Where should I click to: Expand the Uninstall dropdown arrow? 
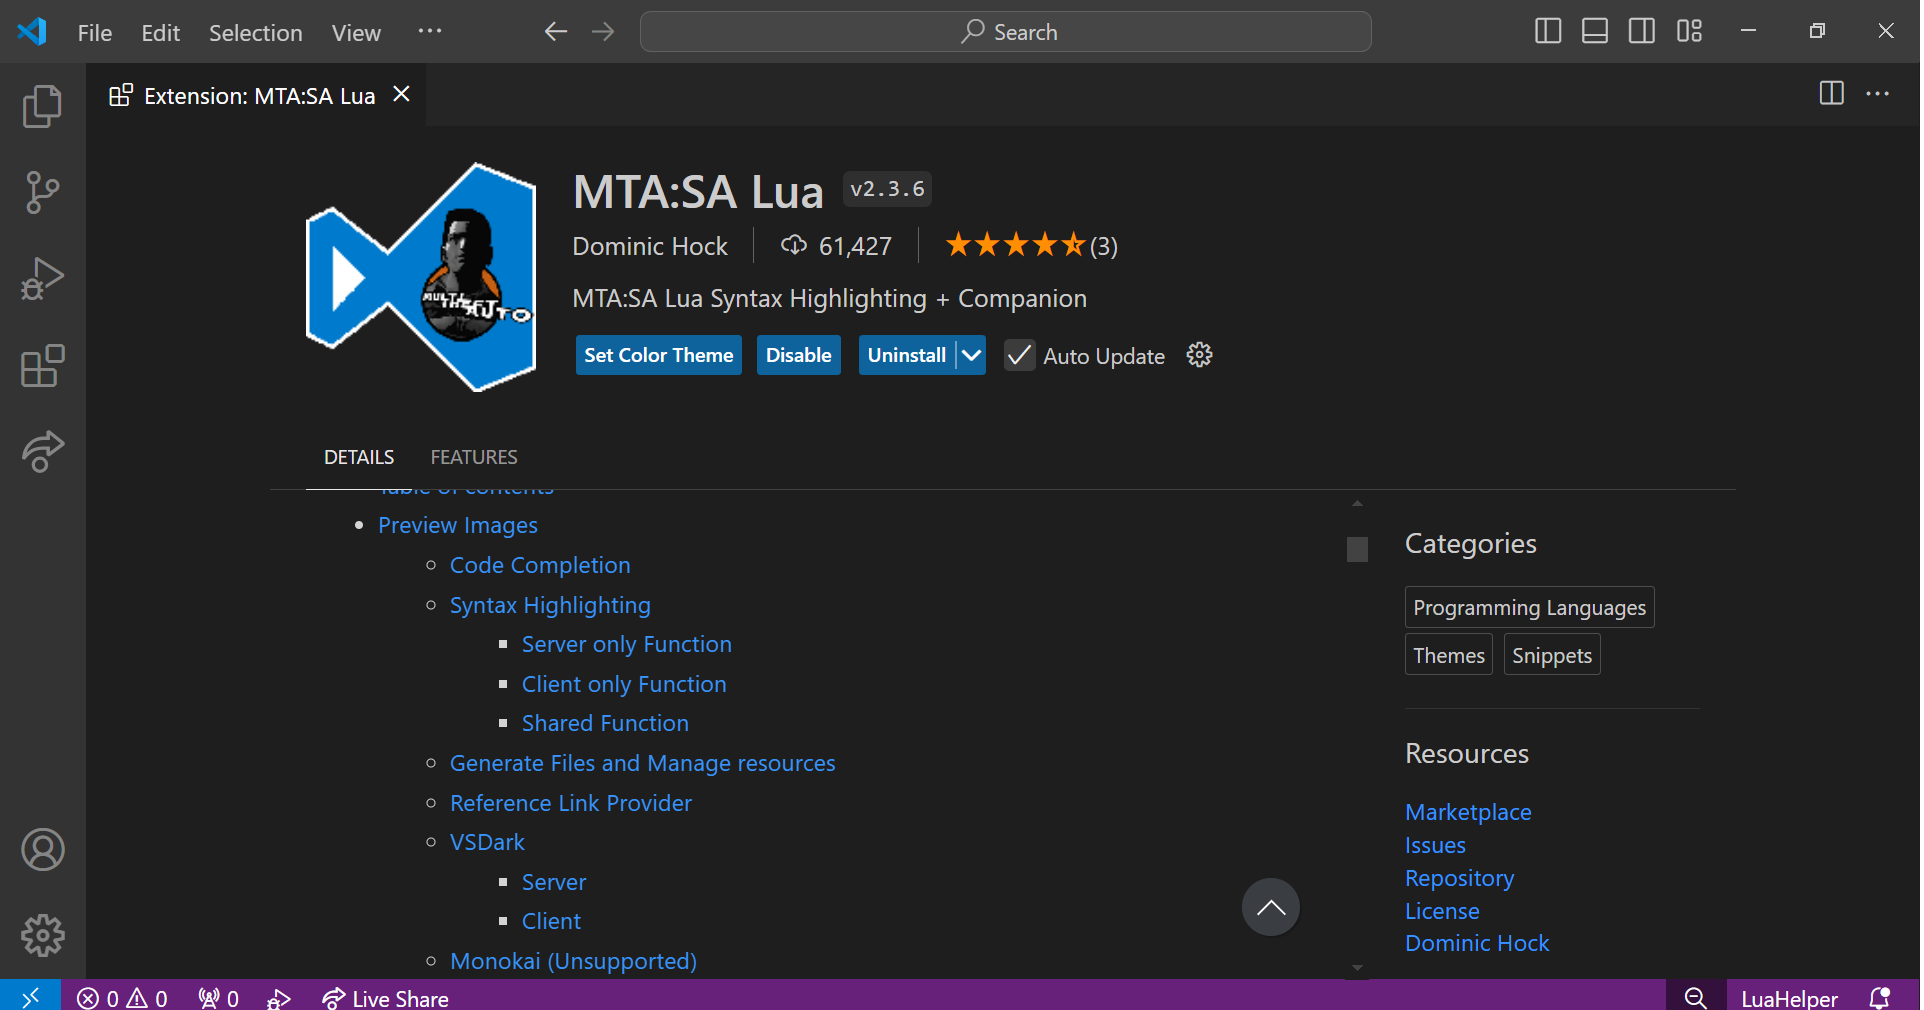coord(971,355)
